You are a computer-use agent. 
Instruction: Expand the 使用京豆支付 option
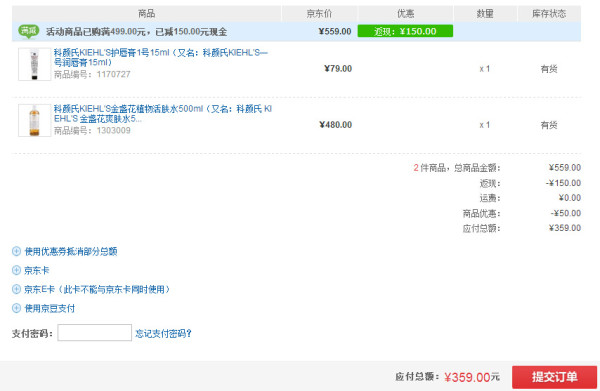click(16, 308)
